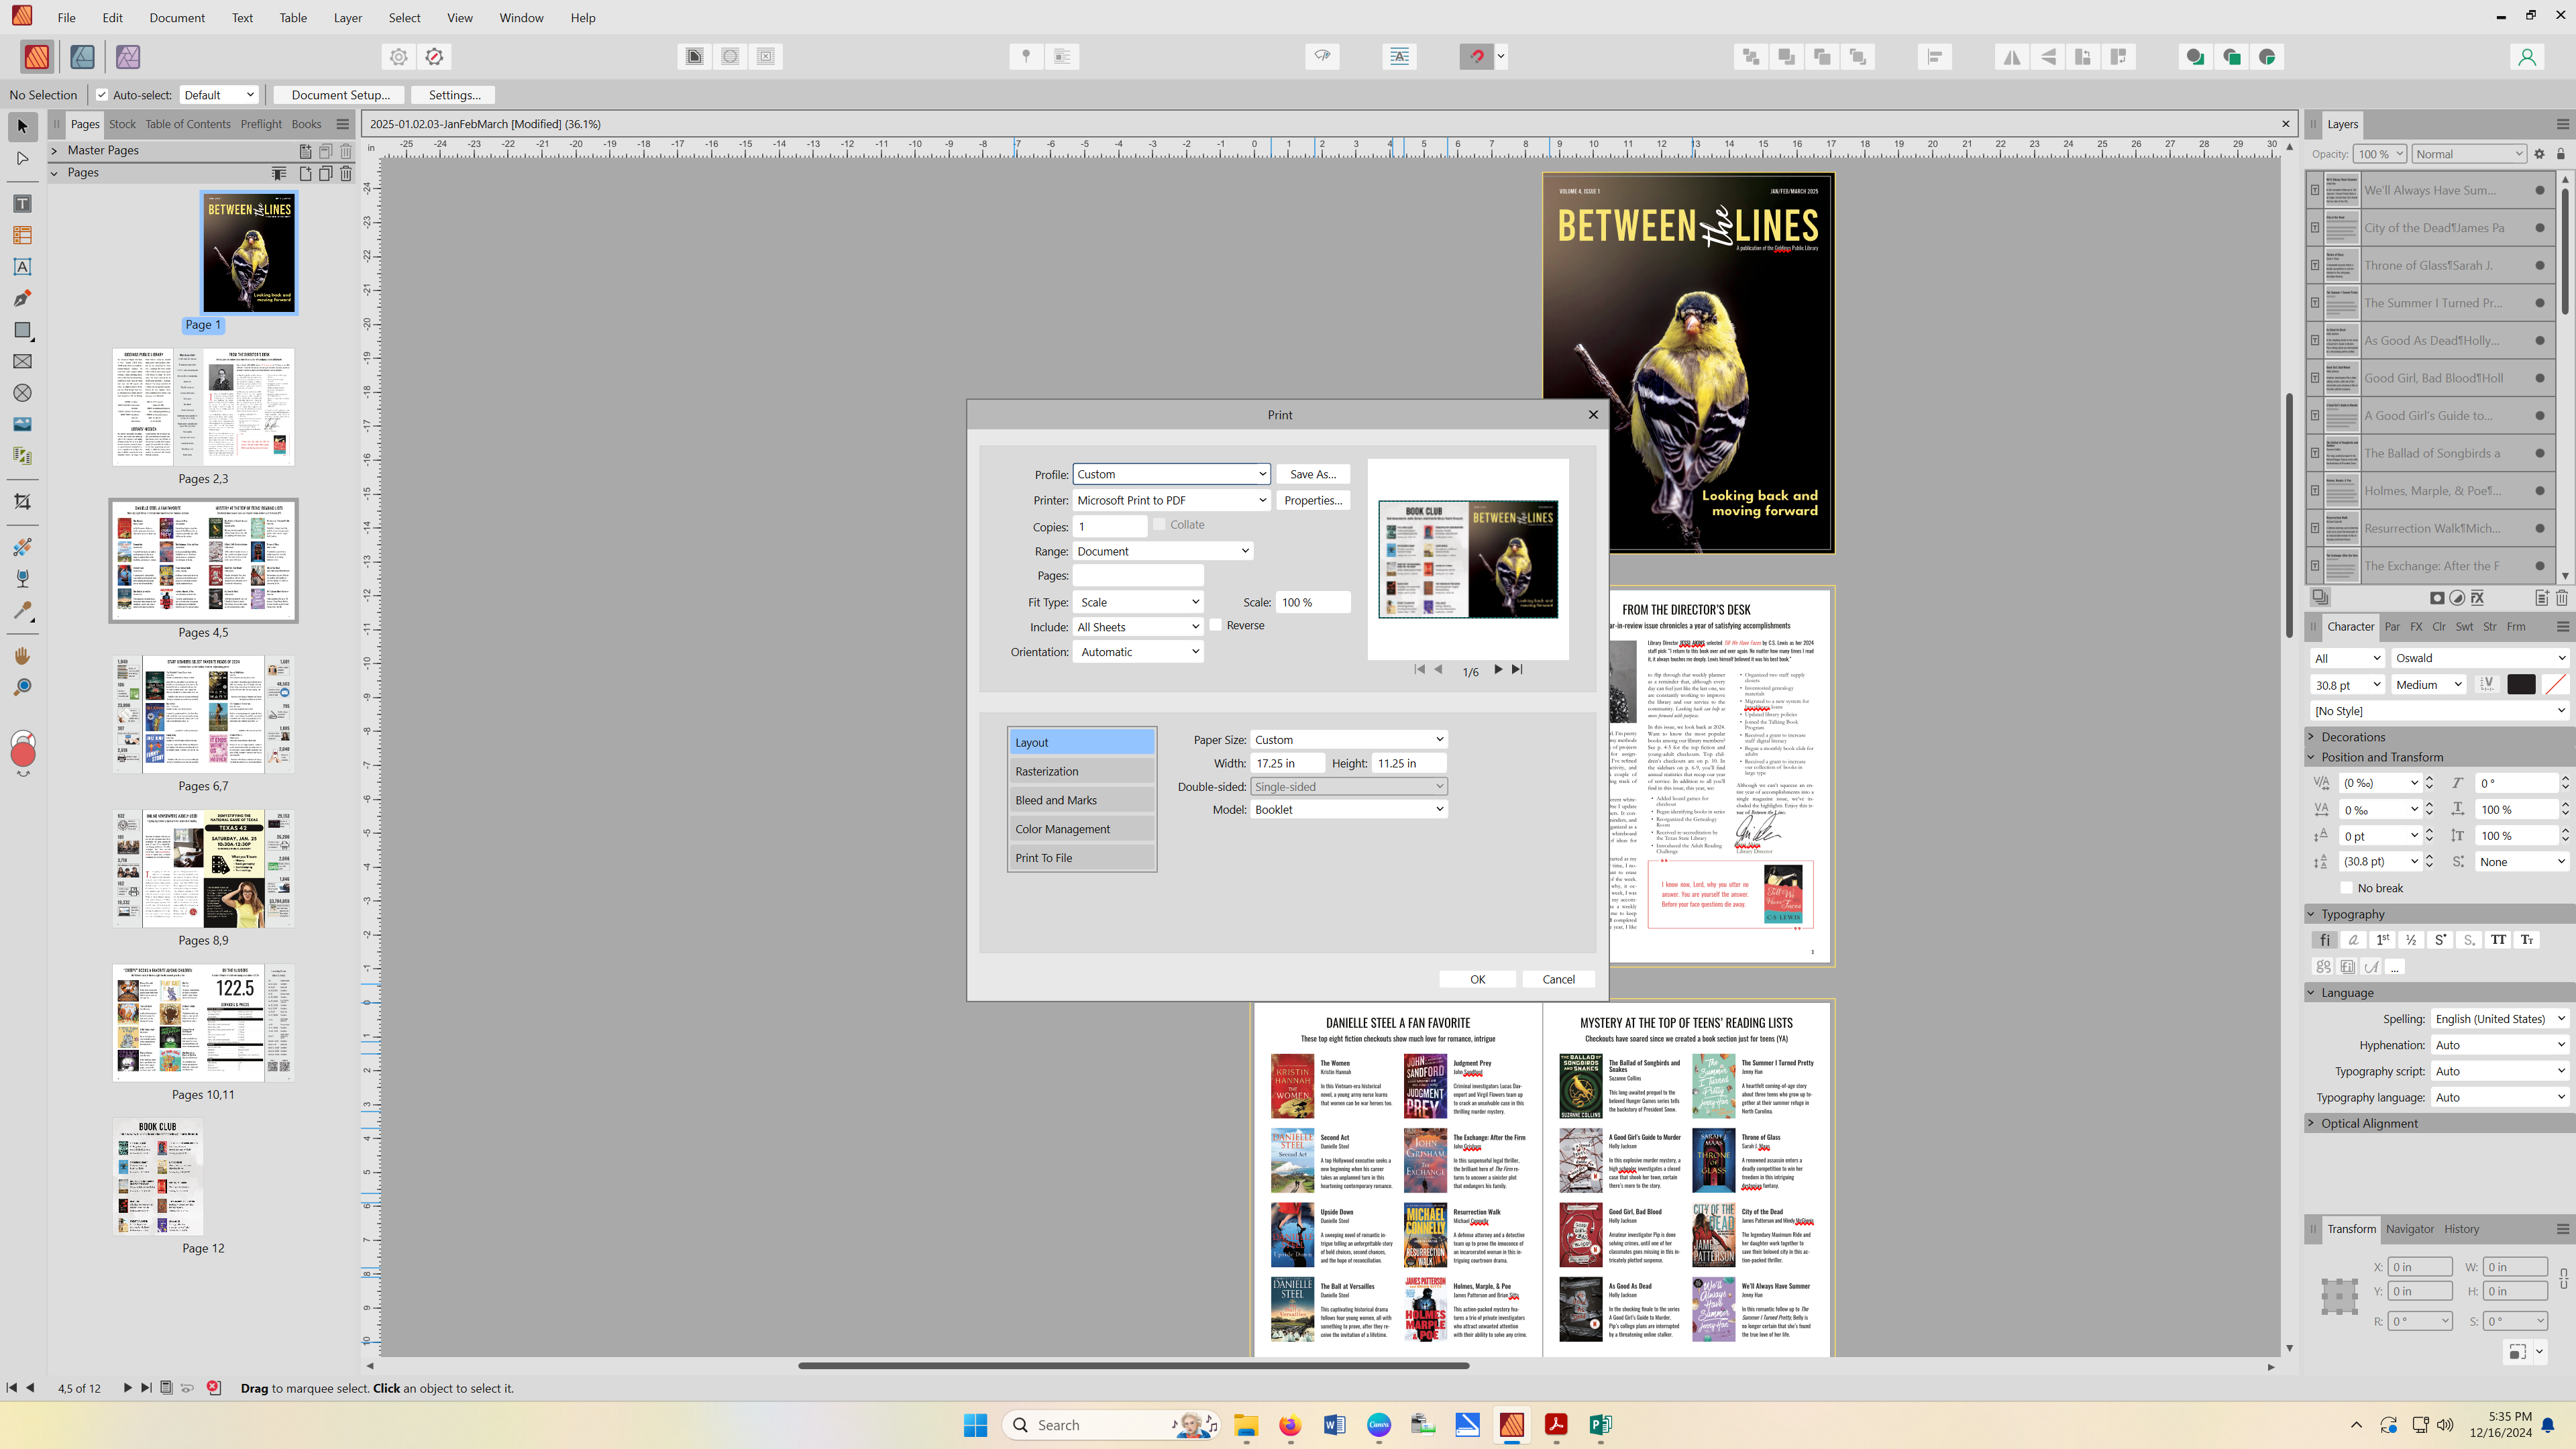
Task: Open the Profile dropdown in Print dialog
Action: click(x=1171, y=474)
